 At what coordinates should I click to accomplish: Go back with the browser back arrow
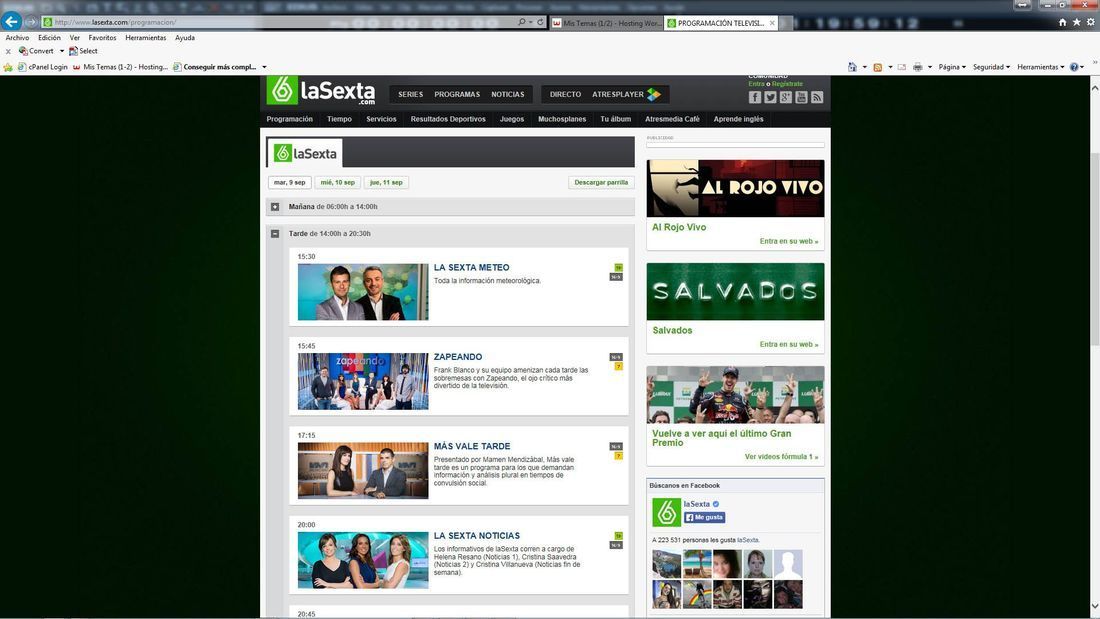pos(11,22)
